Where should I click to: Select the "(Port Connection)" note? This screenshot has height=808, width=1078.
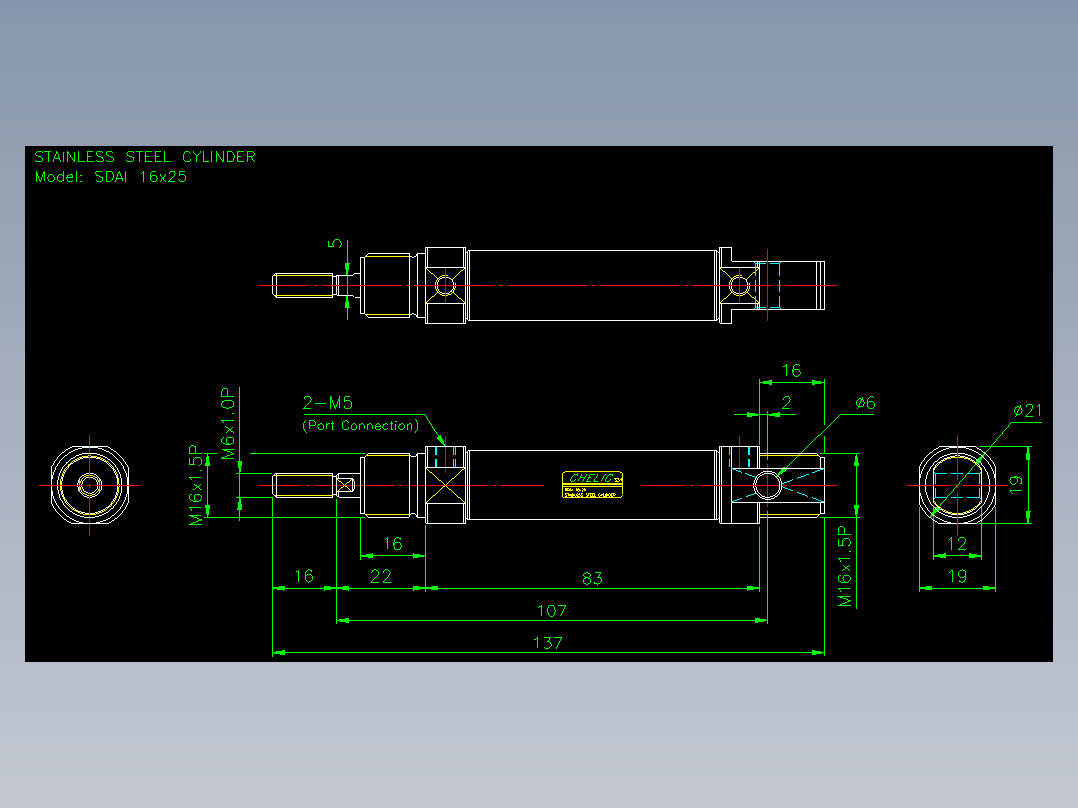tap(361, 426)
